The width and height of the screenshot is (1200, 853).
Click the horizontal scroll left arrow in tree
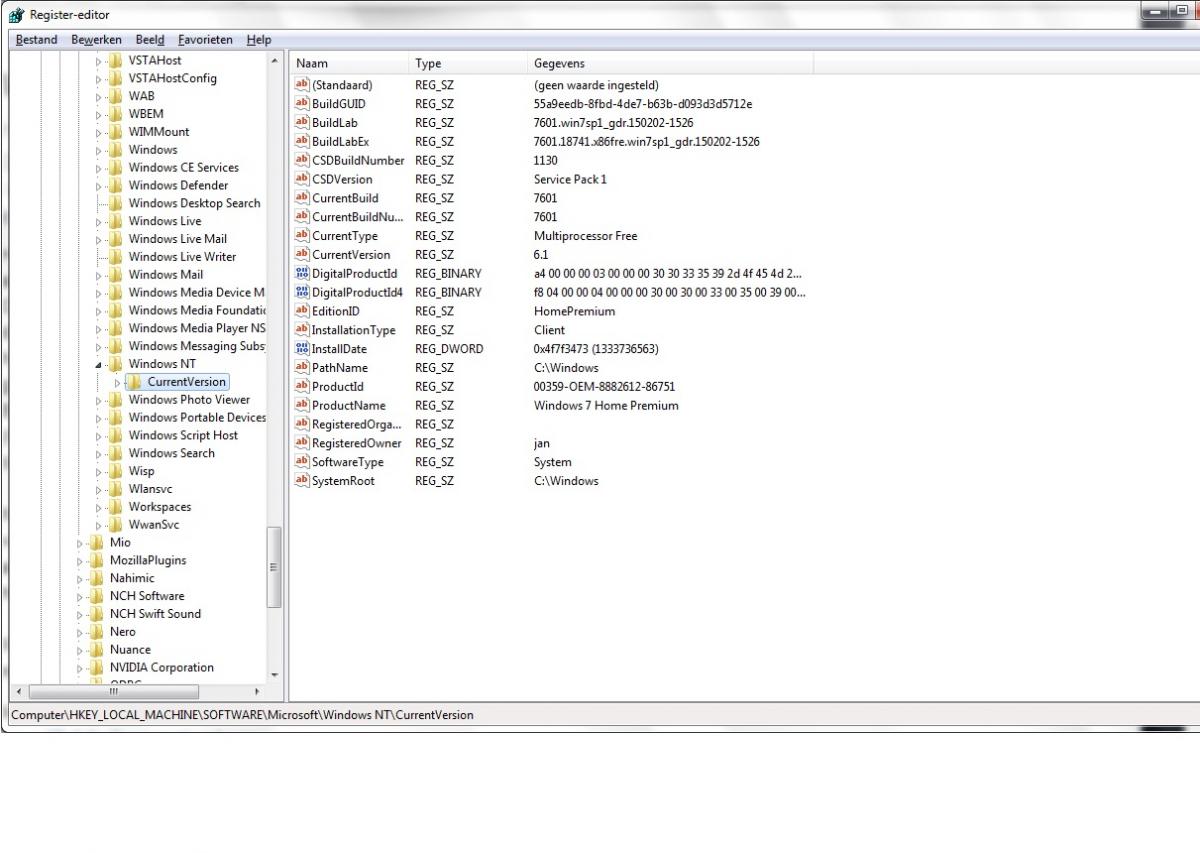(x=18, y=691)
